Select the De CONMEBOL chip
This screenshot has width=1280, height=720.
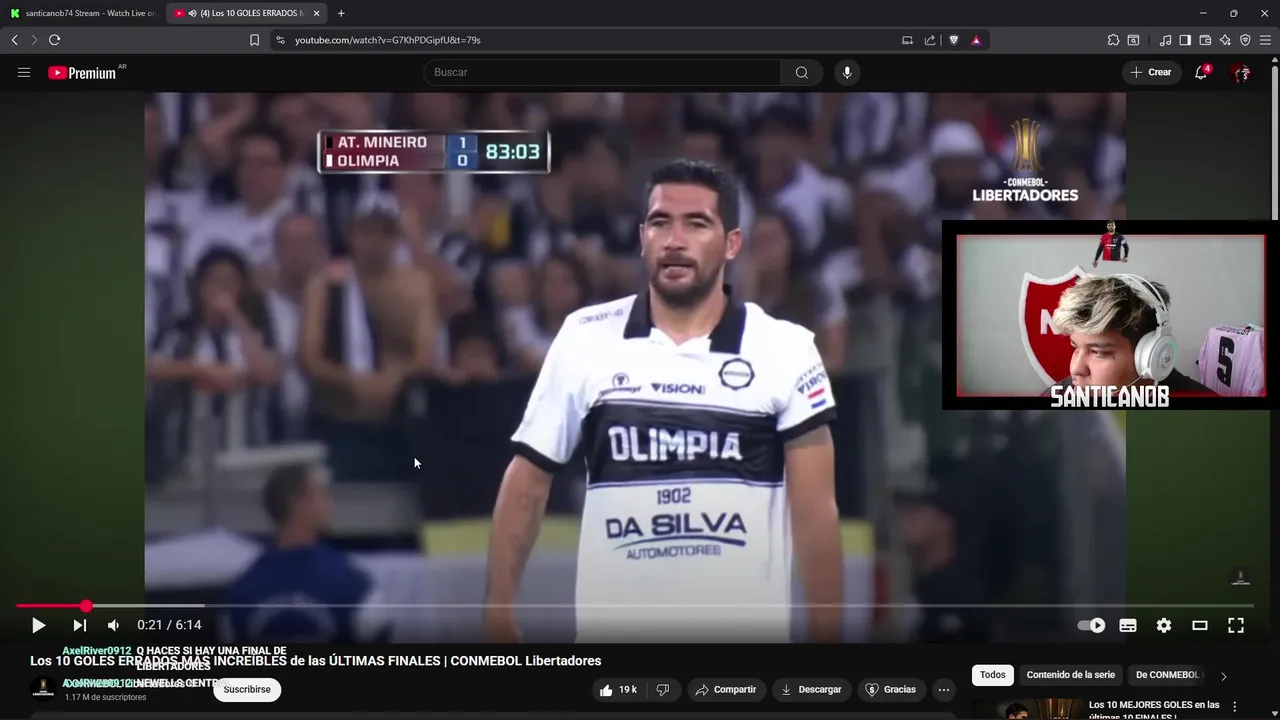[x=1167, y=675]
